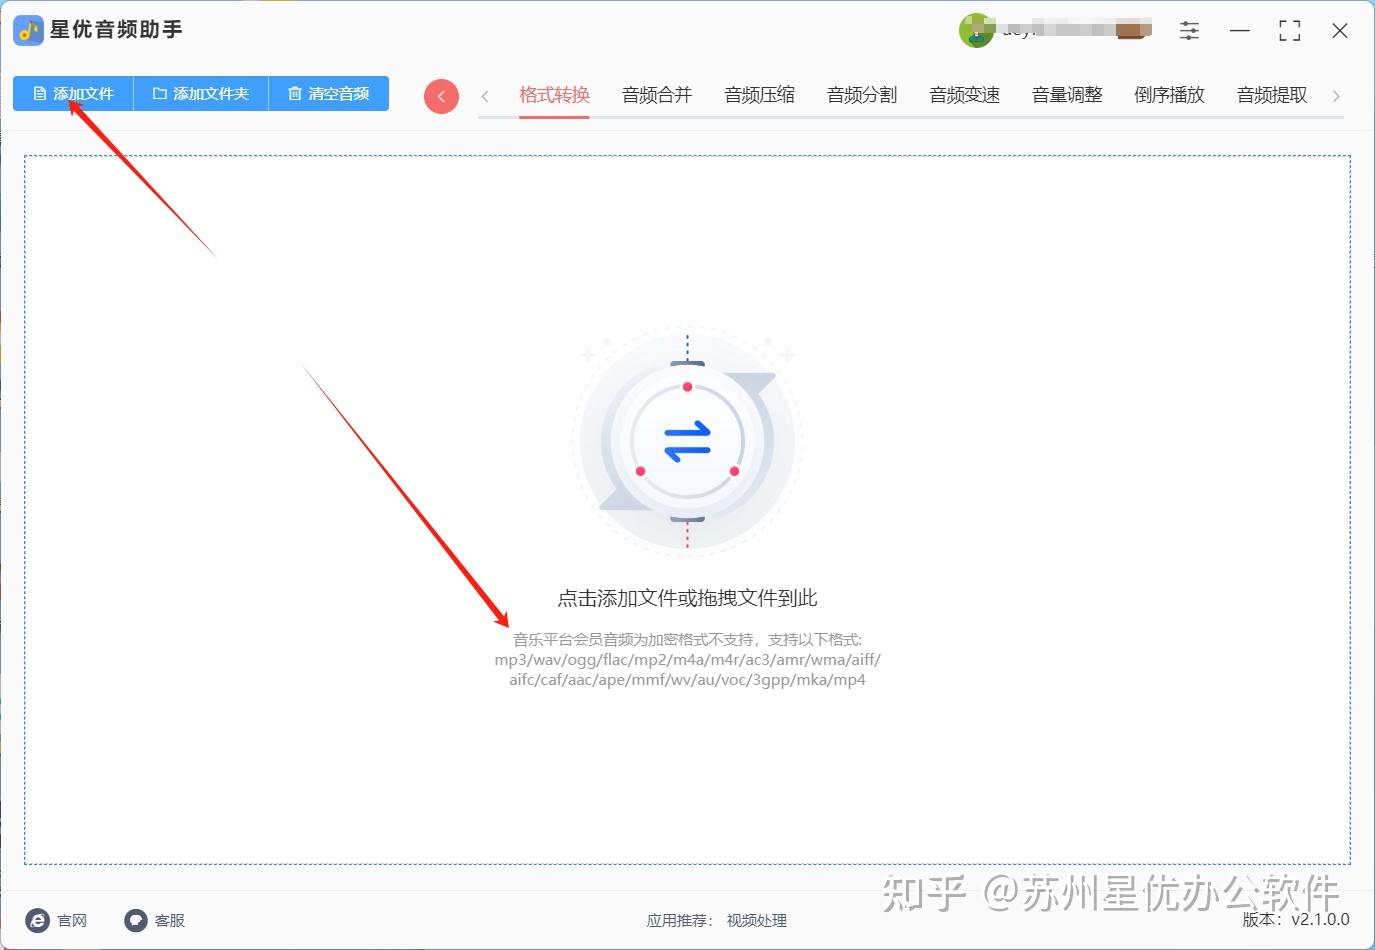Open the settings sliders icon near the avatar
The height and width of the screenshot is (950, 1375).
click(x=1189, y=30)
